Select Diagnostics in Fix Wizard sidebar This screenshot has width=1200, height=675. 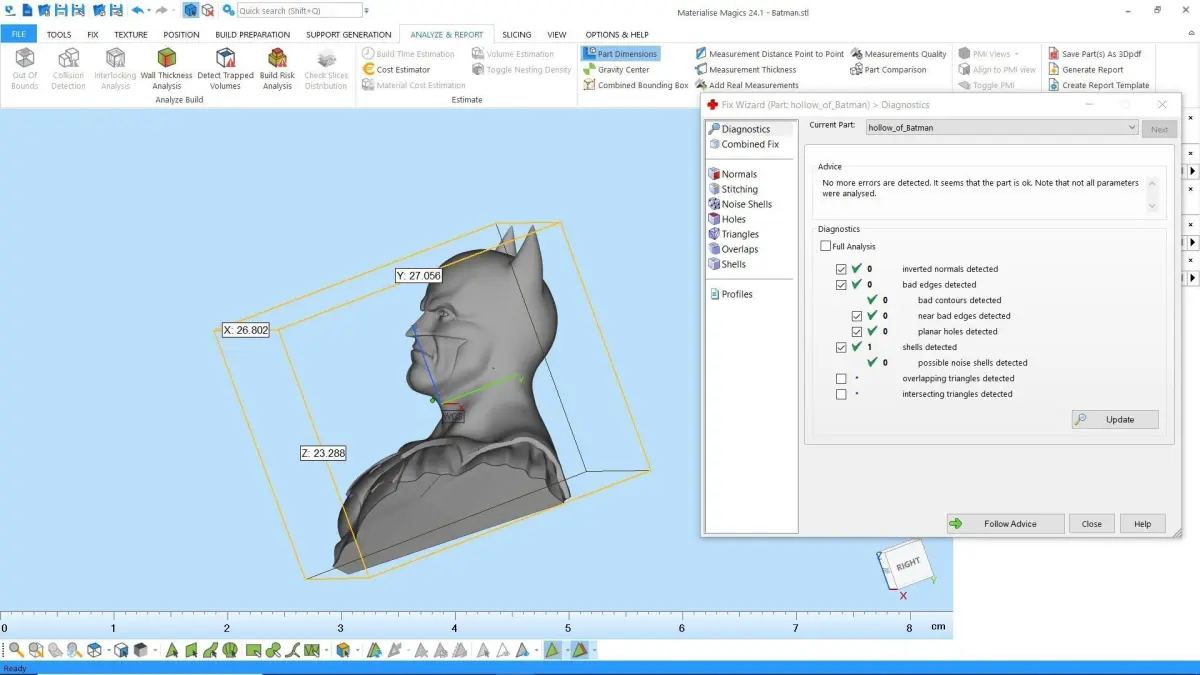(739, 129)
